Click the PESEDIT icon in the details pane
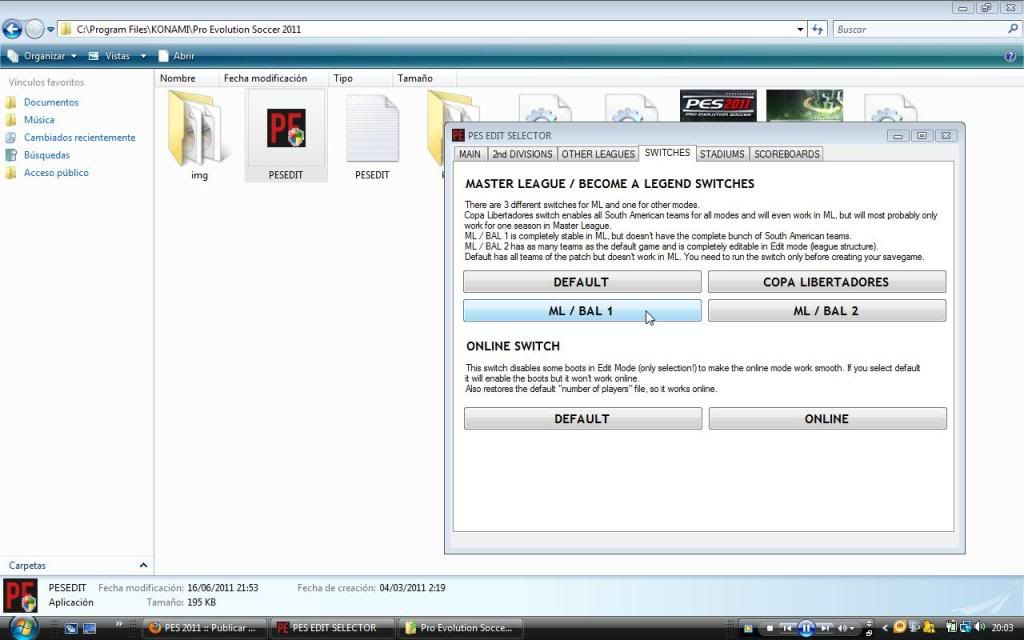Viewport: 1024px width, 640px height. 20,594
